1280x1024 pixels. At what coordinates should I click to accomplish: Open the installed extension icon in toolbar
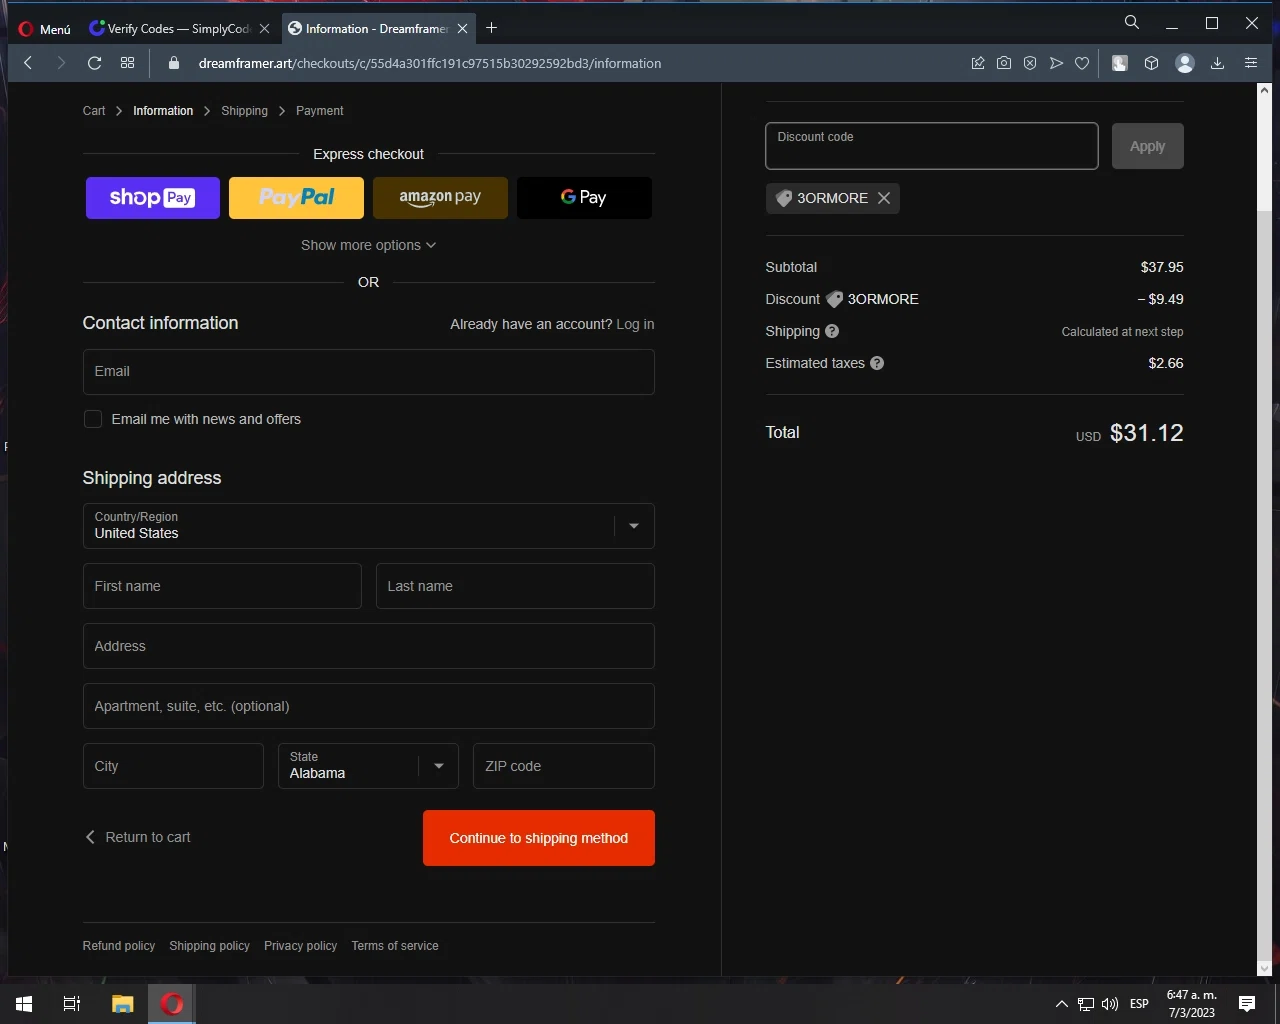[x=1120, y=63]
